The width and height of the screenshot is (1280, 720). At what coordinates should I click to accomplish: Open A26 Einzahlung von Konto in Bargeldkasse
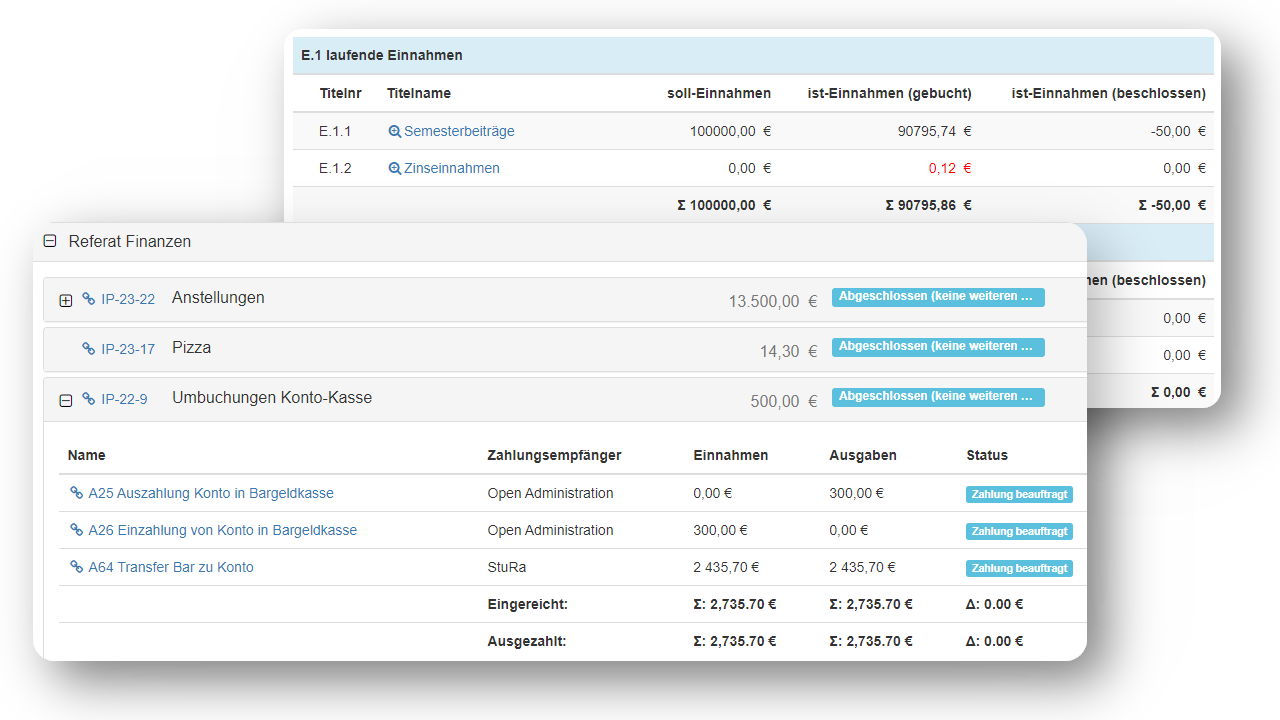click(222, 530)
